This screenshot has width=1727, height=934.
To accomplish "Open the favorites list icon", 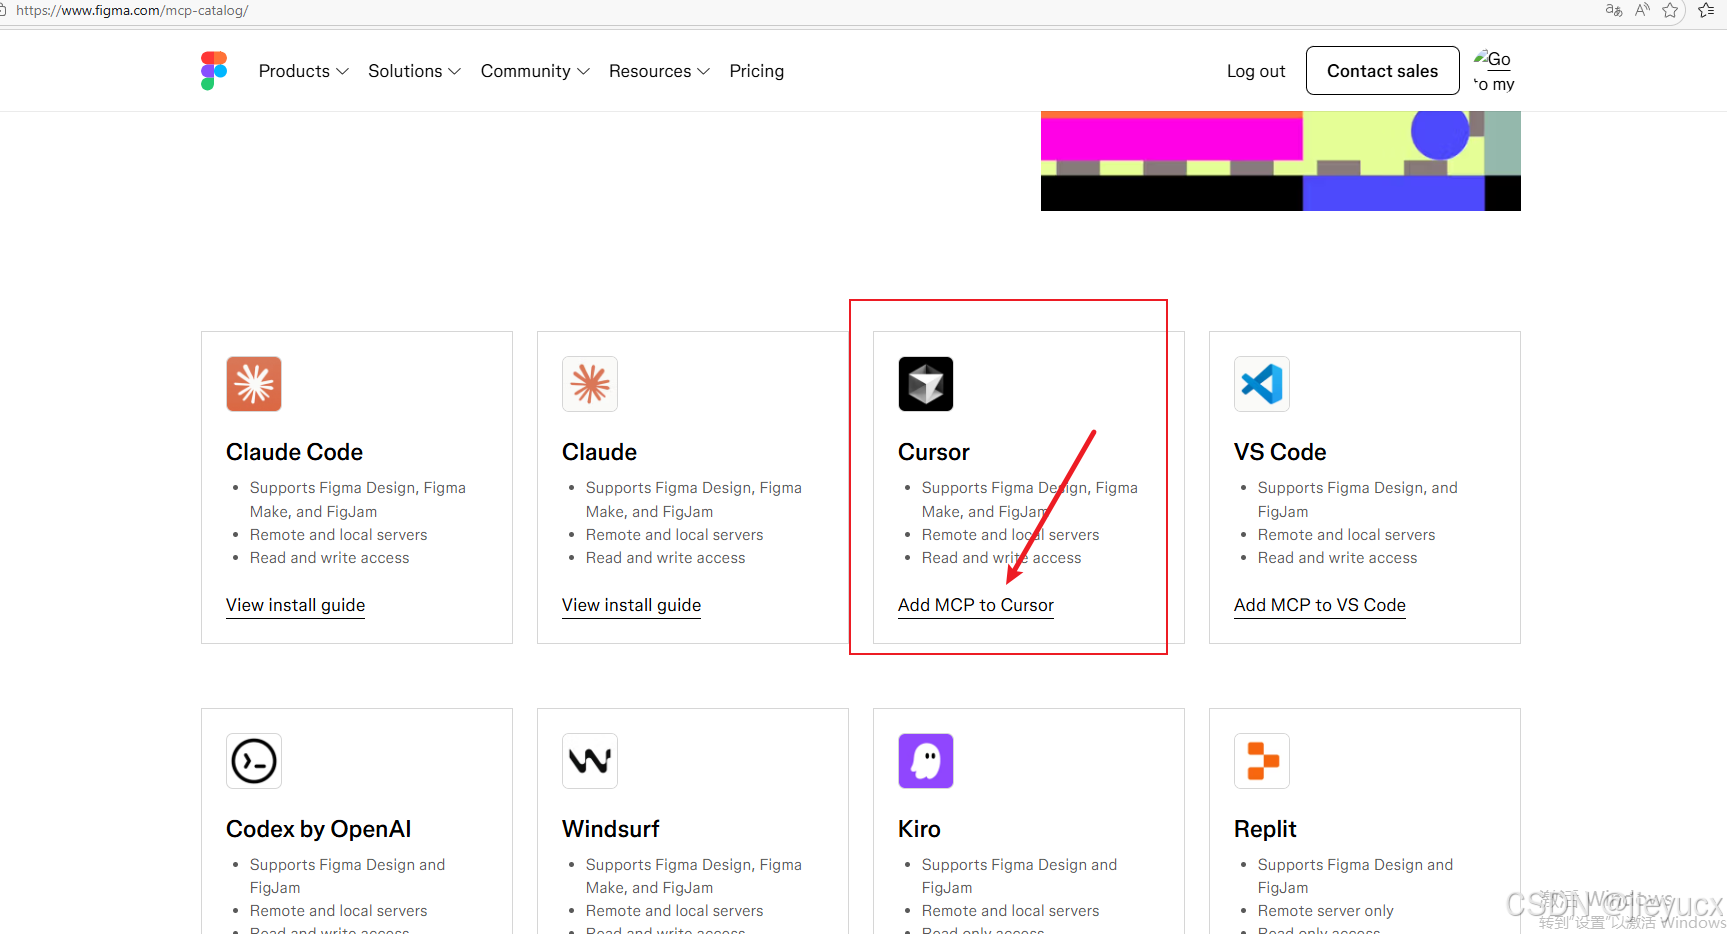I will 1706,10.
